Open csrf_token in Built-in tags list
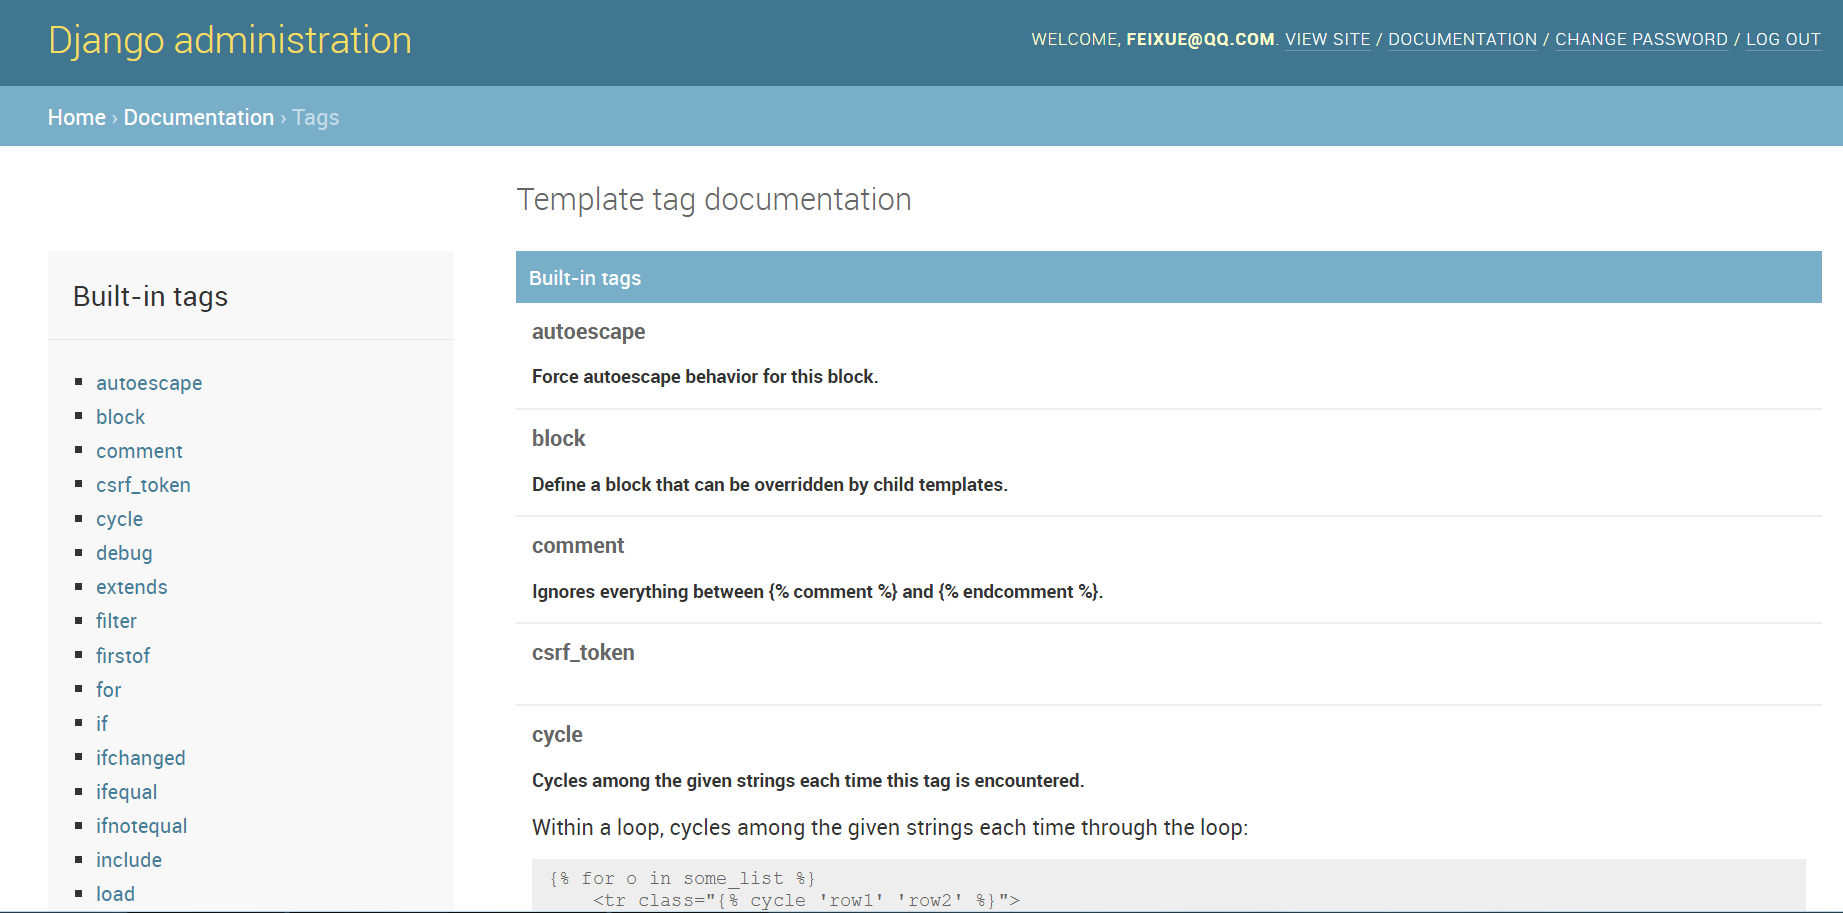The width and height of the screenshot is (1843, 913). pyautogui.click(x=143, y=485)
